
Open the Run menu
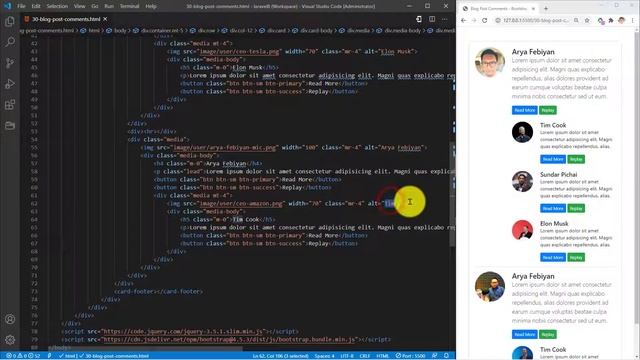tap(109, 6)
